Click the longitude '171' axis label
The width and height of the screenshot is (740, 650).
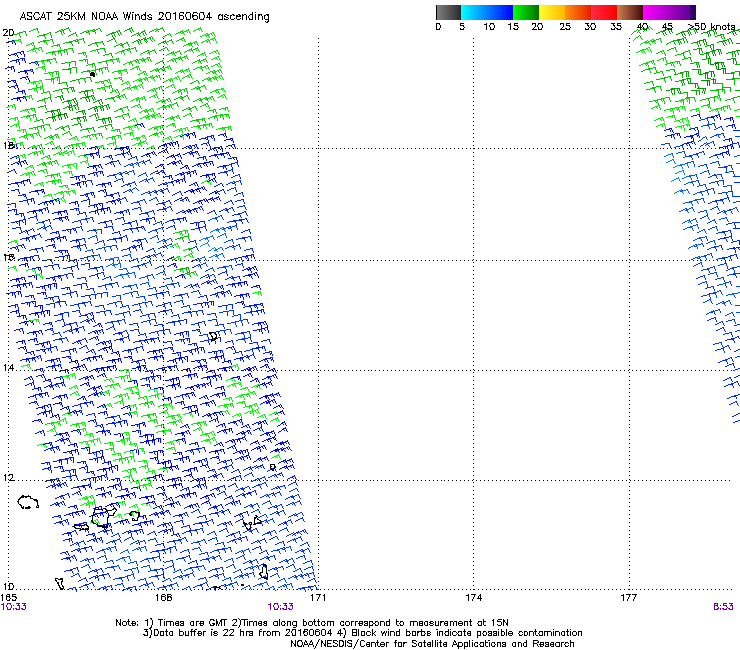pyautogui.click(x=318, y=597)
